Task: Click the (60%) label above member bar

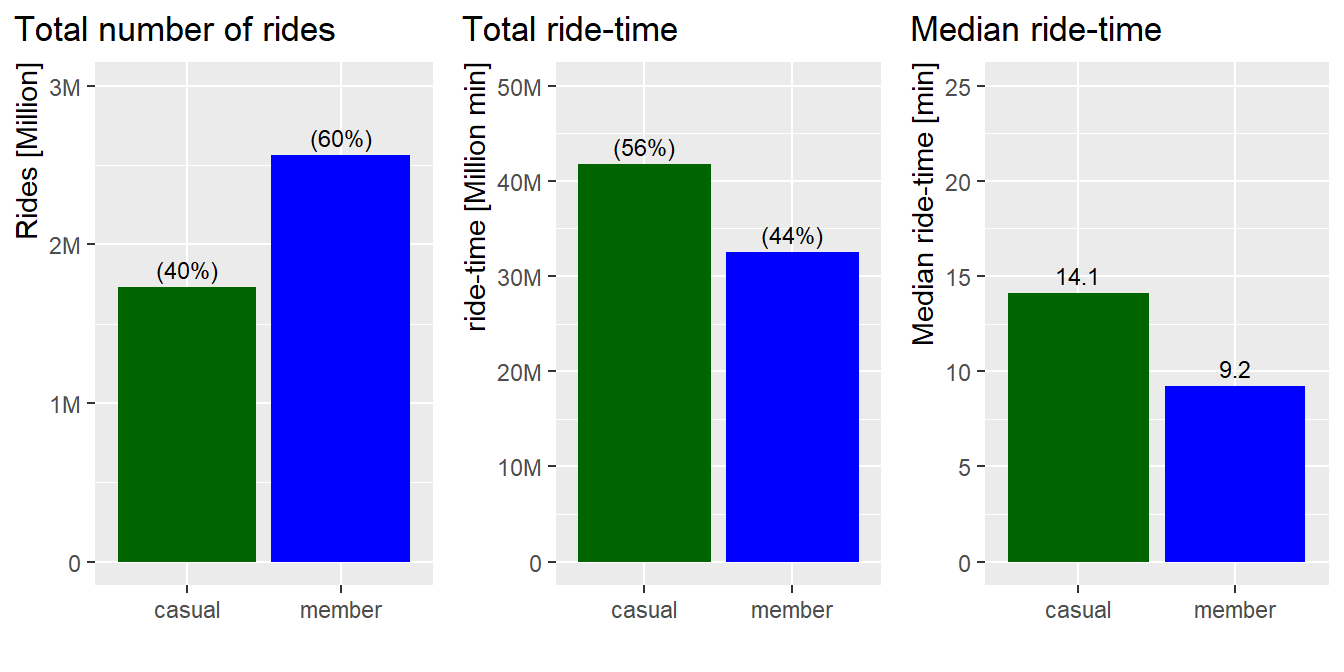Action: coord(341,140)
